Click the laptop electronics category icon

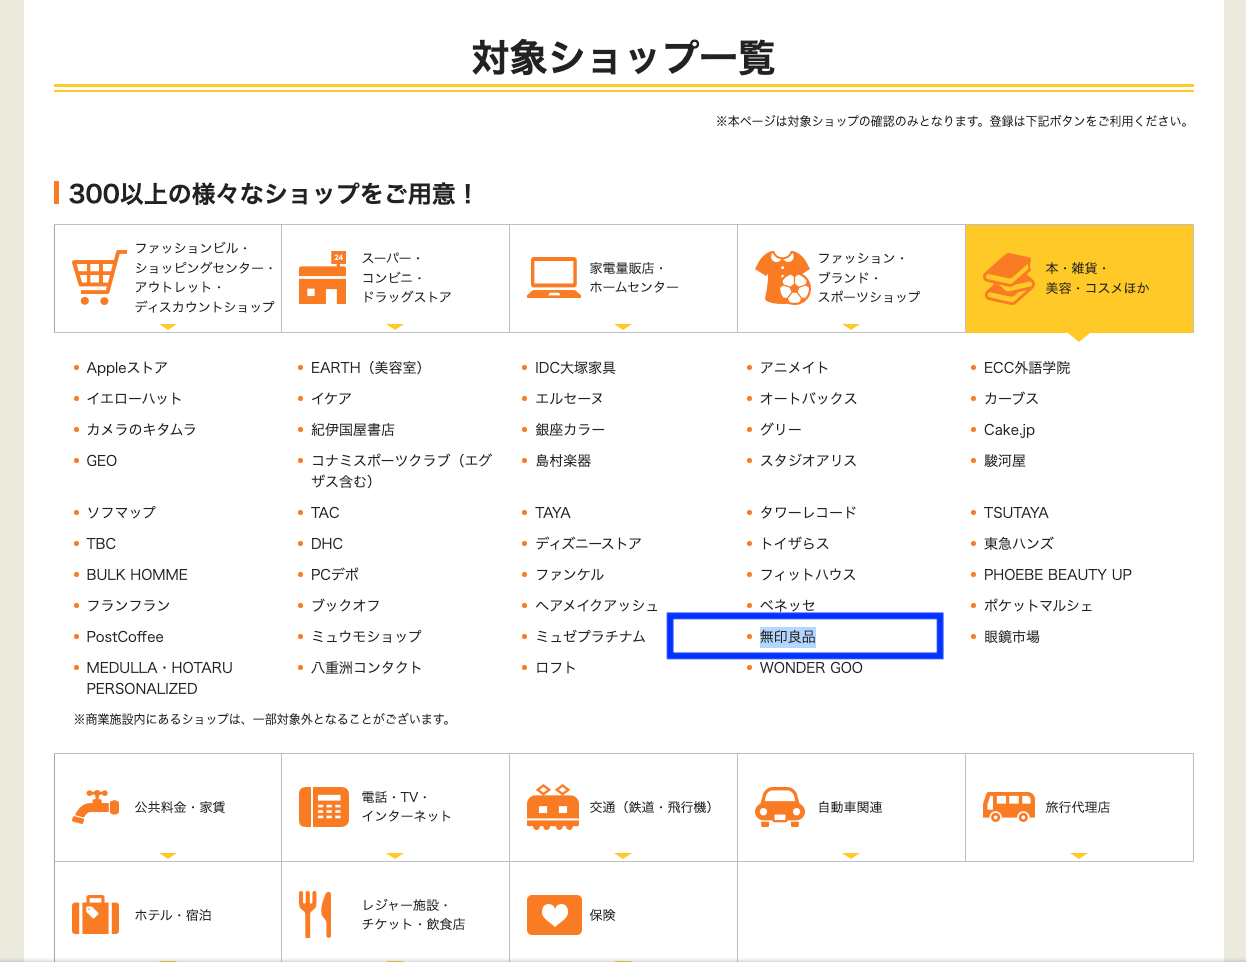point(554,278)
